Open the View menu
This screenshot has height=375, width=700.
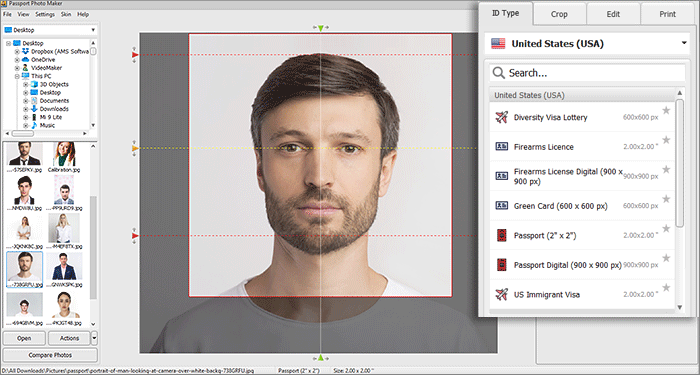(23, 14)
